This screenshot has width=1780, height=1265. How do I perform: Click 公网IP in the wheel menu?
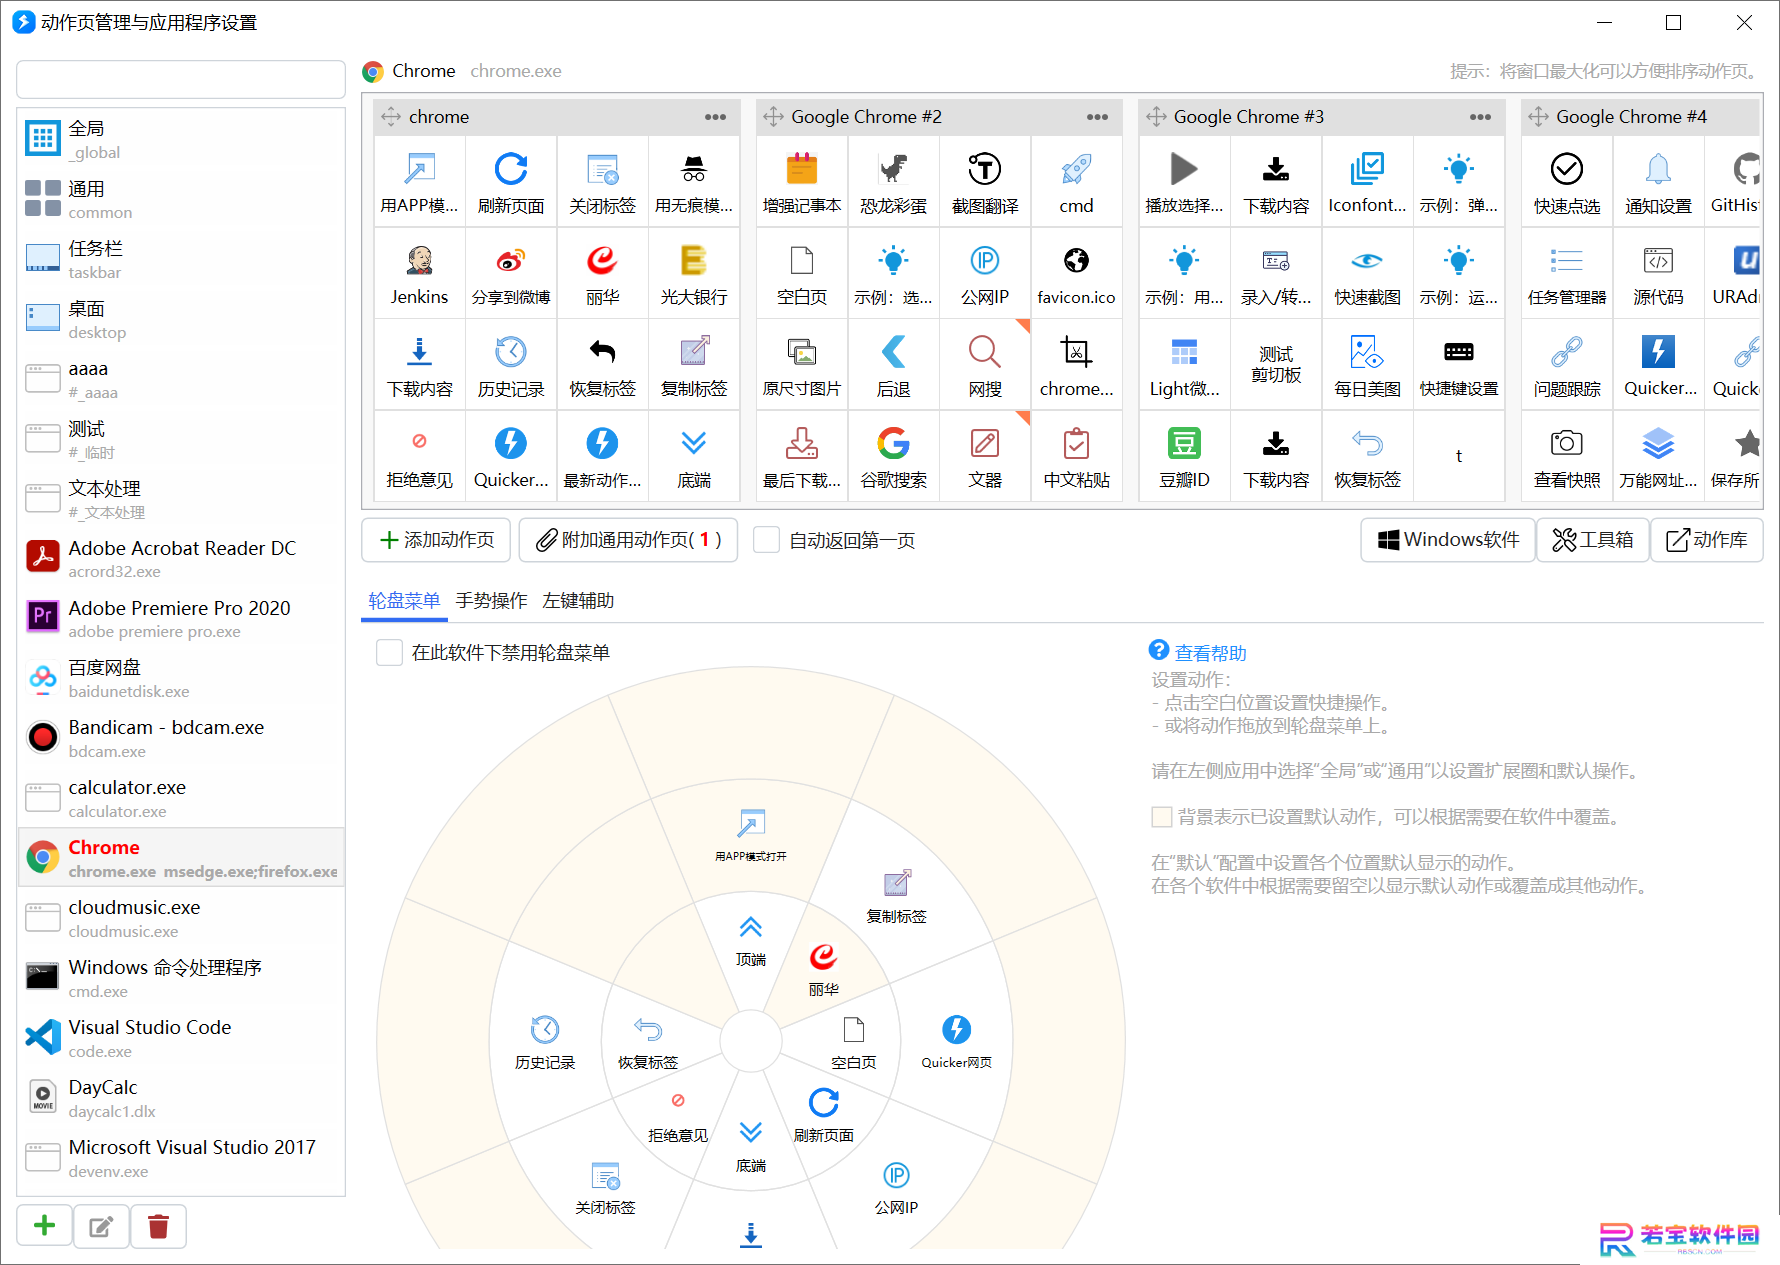pyautogui.click(x=896, y=1188)
